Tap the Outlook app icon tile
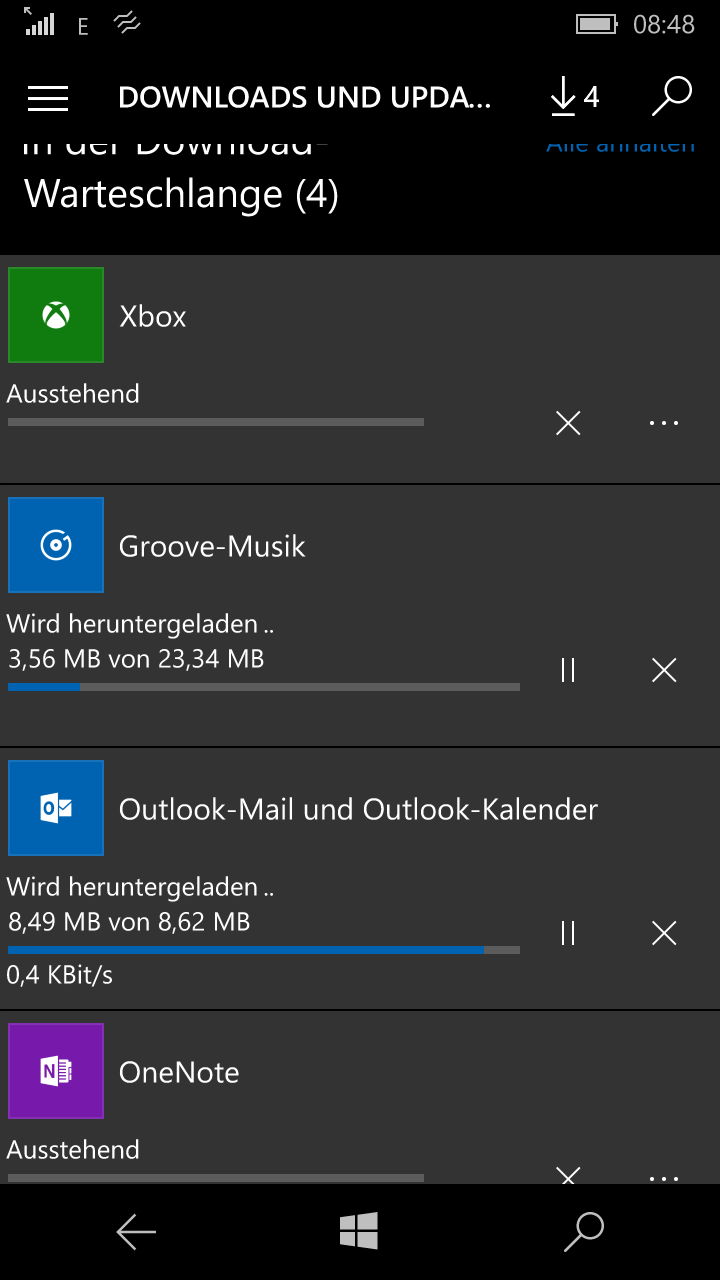Image resolution: width=720 pixels, height=1280 pixels. point(56,808)
